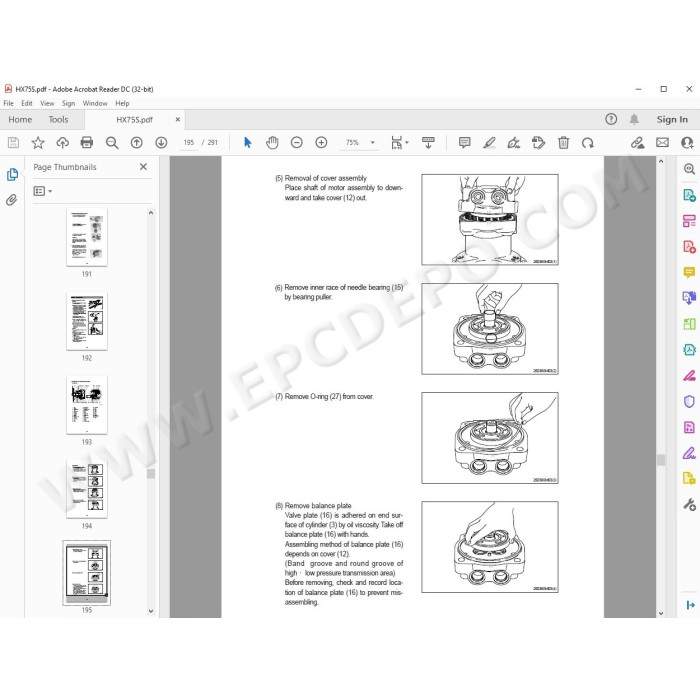
Task: Select page 194 thumbnail
Action: pos(87,489)
